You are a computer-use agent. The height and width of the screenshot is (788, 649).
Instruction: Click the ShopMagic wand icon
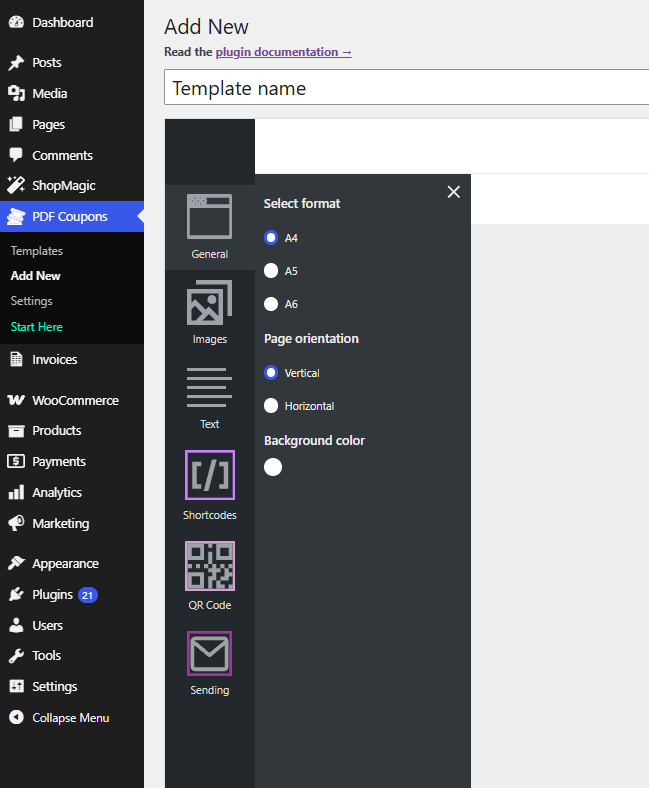[16, 185]
